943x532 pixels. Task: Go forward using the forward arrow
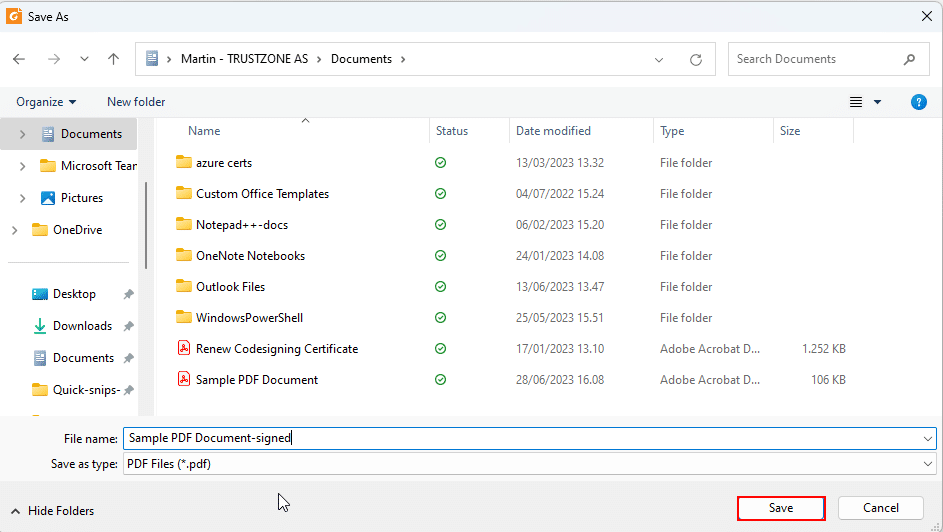point(54,59)
